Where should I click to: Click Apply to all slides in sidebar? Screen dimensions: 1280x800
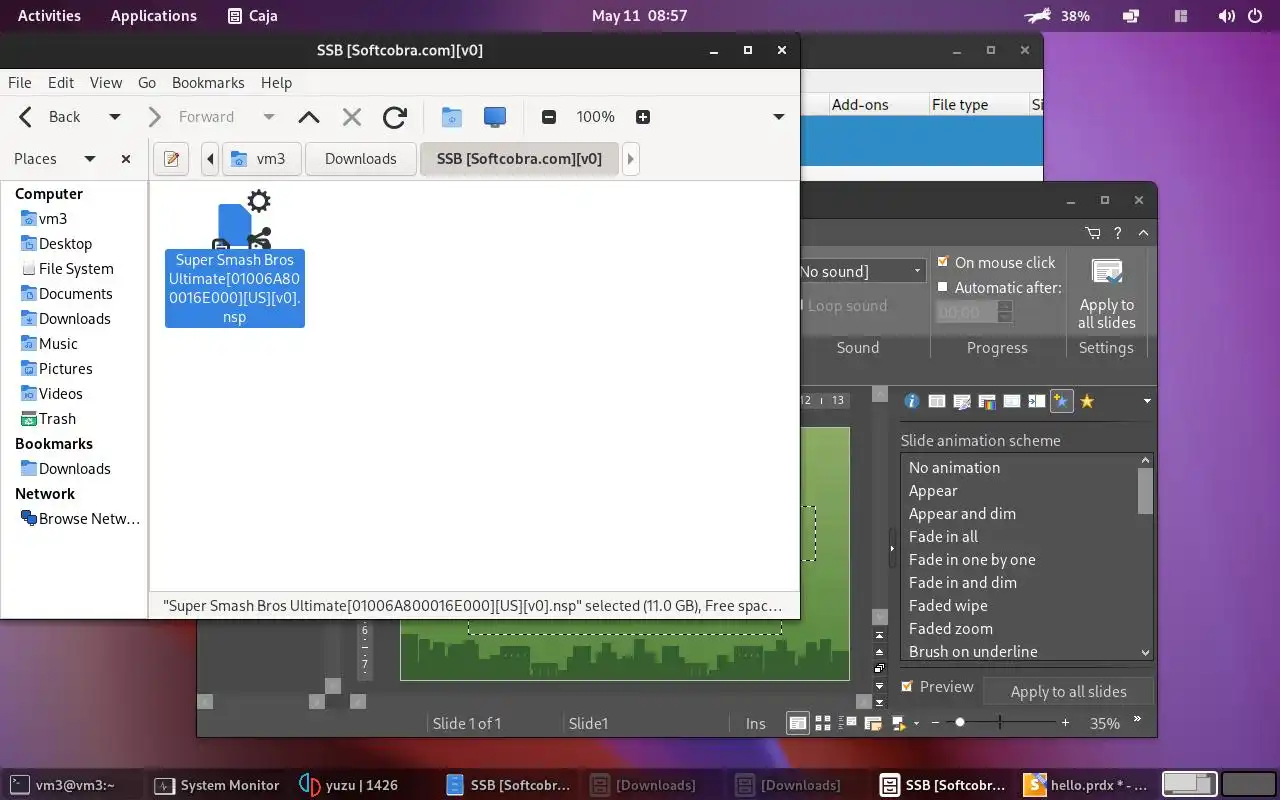point(1068,691)
